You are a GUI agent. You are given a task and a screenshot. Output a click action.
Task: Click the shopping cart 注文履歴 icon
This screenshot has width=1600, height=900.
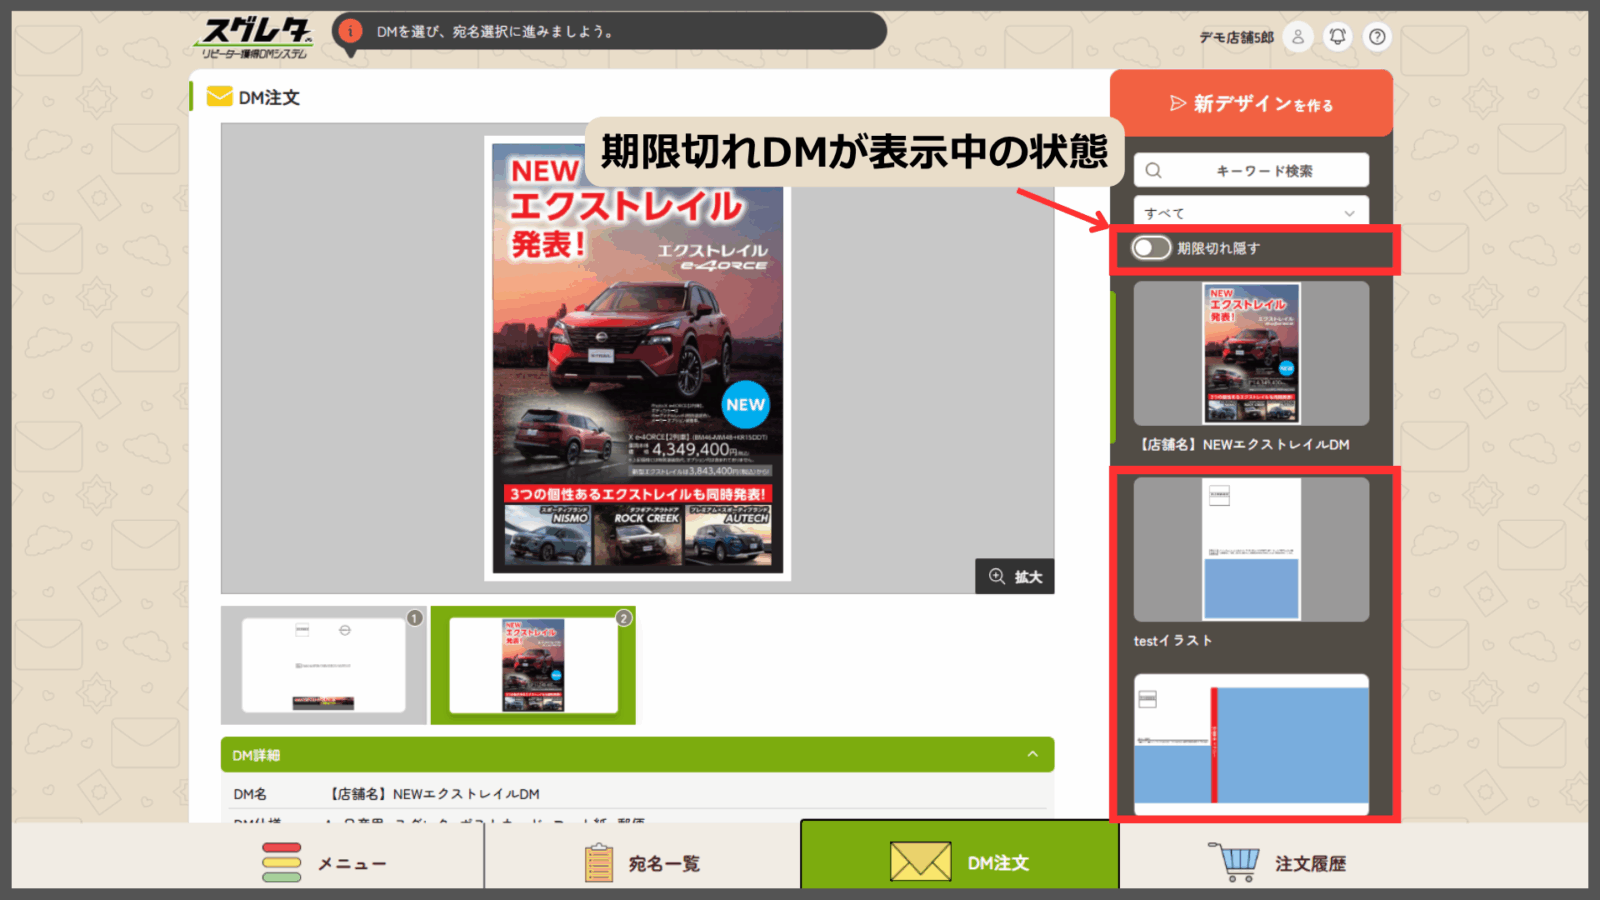tap(1234, 862)
